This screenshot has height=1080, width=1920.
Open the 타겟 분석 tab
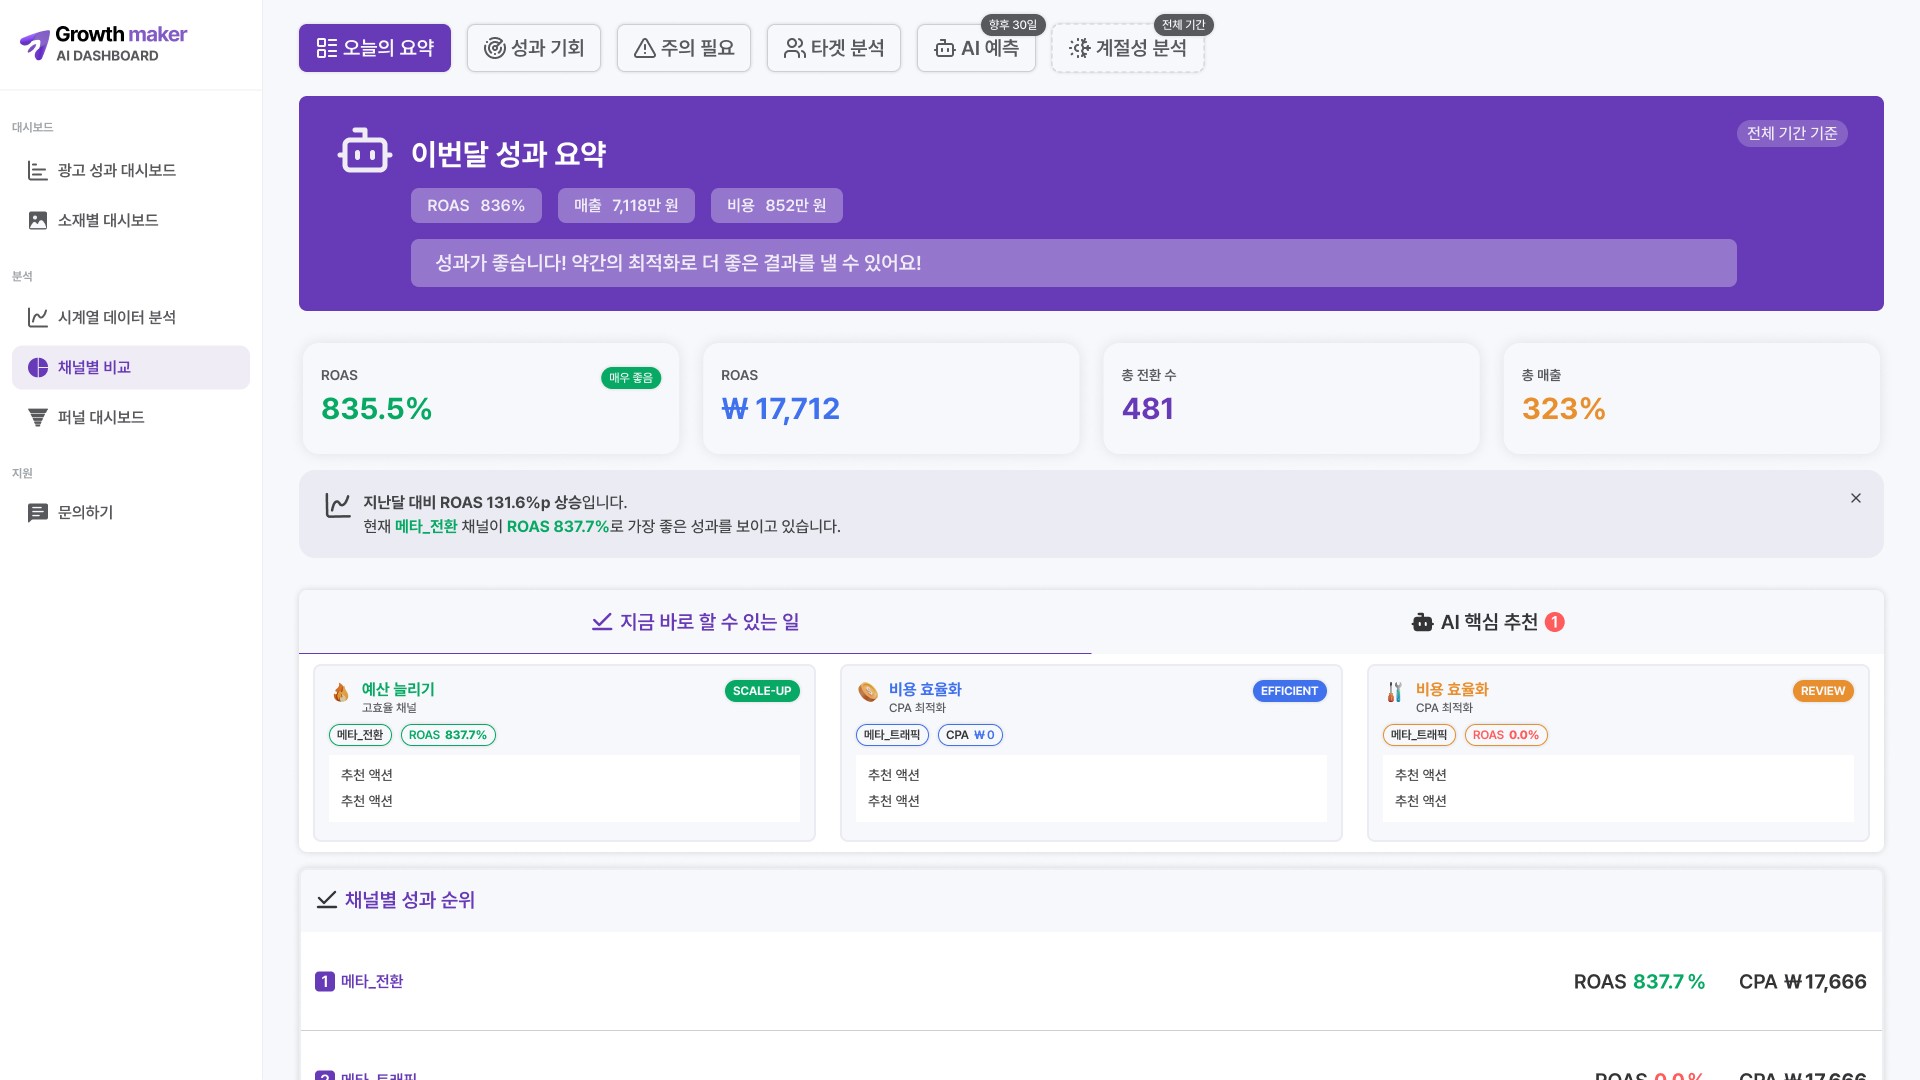coord(834,48)
